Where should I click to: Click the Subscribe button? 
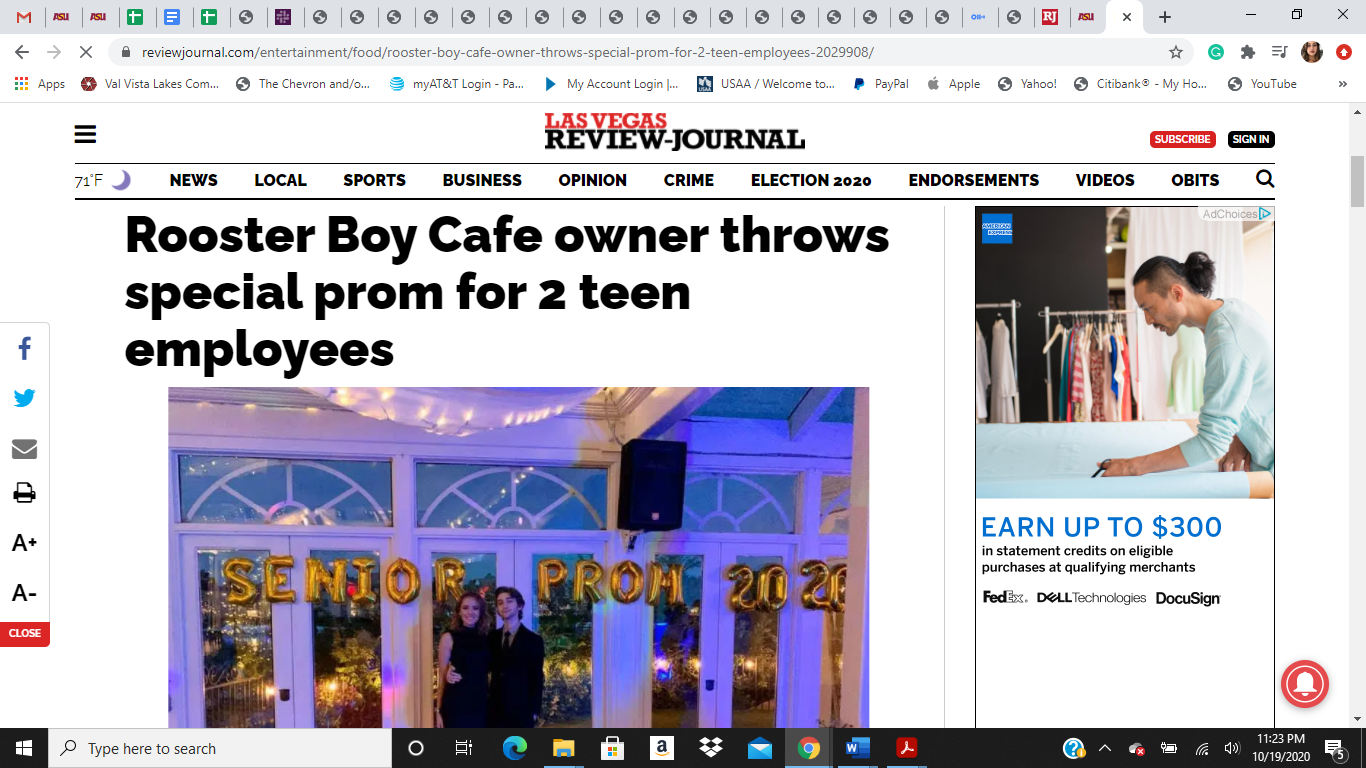click(x=1182, y=139)
